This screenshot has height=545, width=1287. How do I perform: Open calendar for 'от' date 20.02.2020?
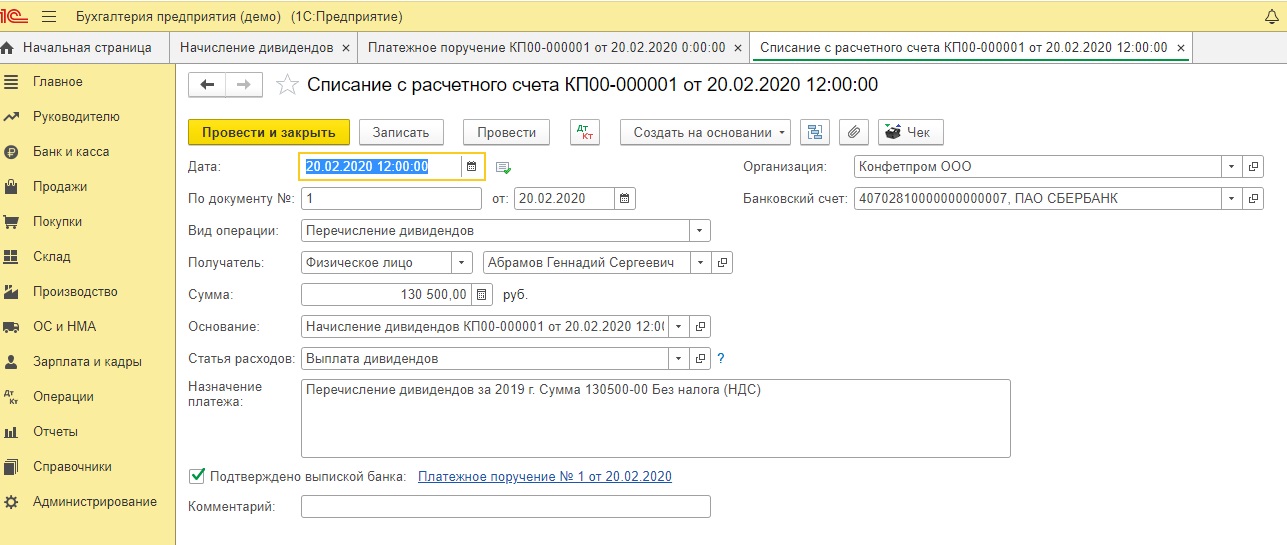(625, 199)
